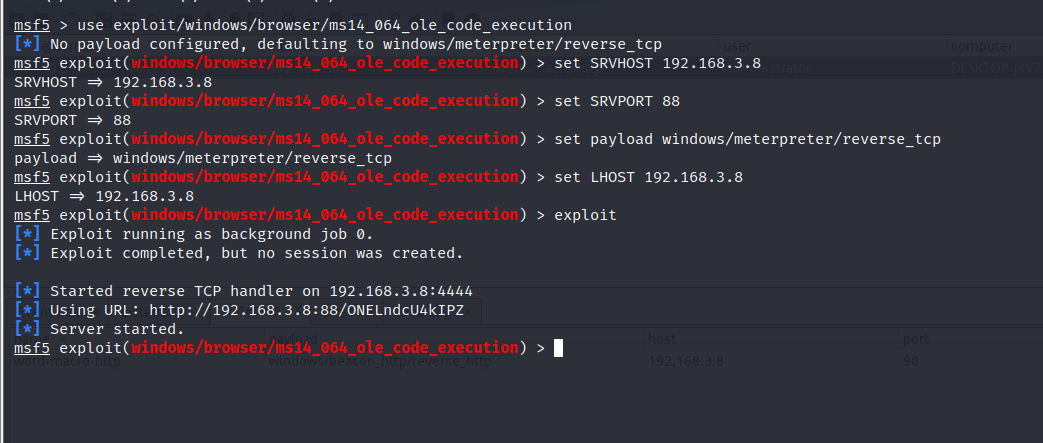The width and height of the screenshot is (1043, 443).
Task: Click the 'computer' column header in background window
Action: 982,46
